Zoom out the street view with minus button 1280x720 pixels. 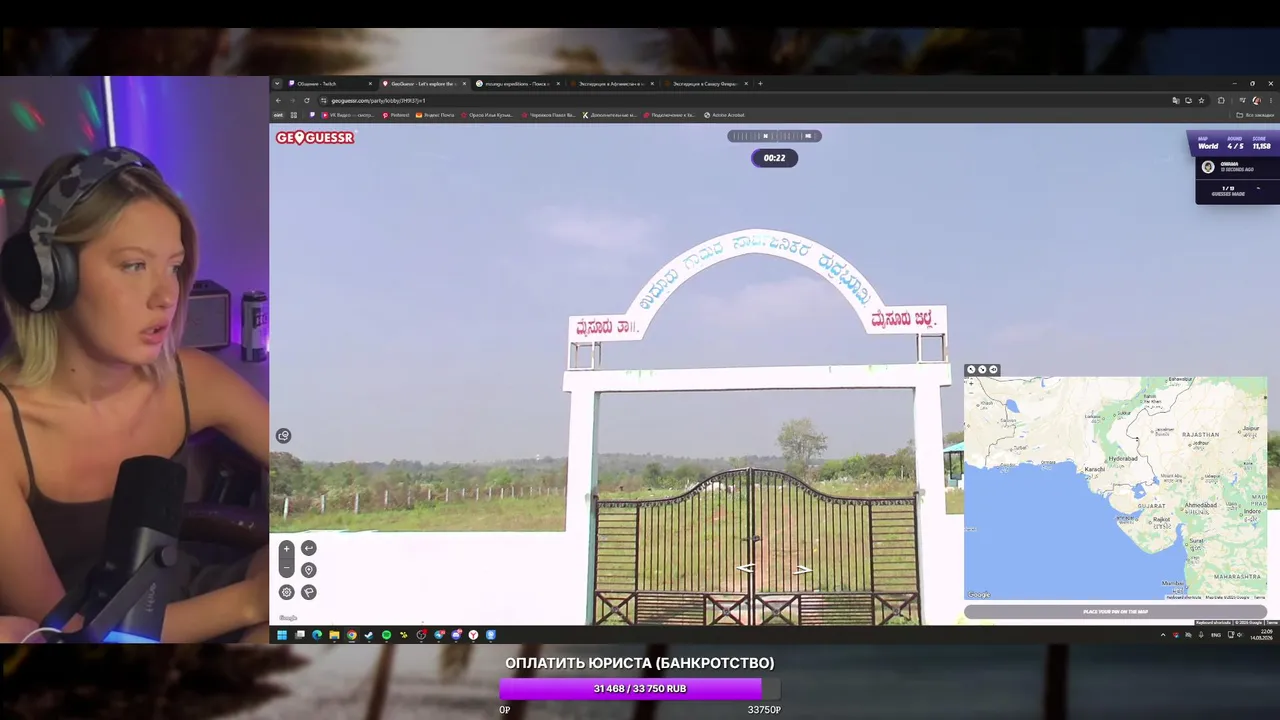286,569
